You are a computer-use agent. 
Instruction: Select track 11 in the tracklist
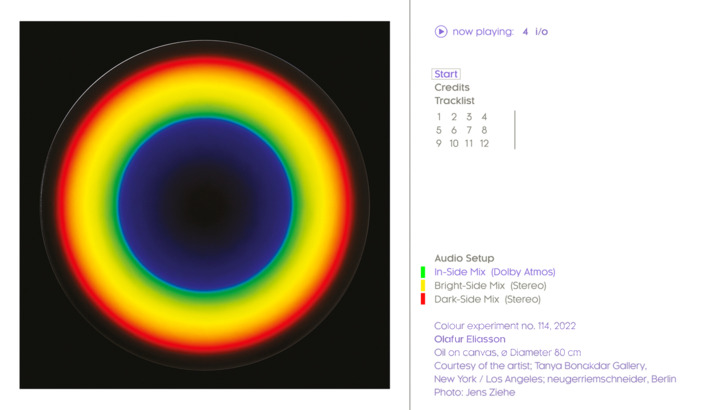pyautogui.click(x=469, y=143)
